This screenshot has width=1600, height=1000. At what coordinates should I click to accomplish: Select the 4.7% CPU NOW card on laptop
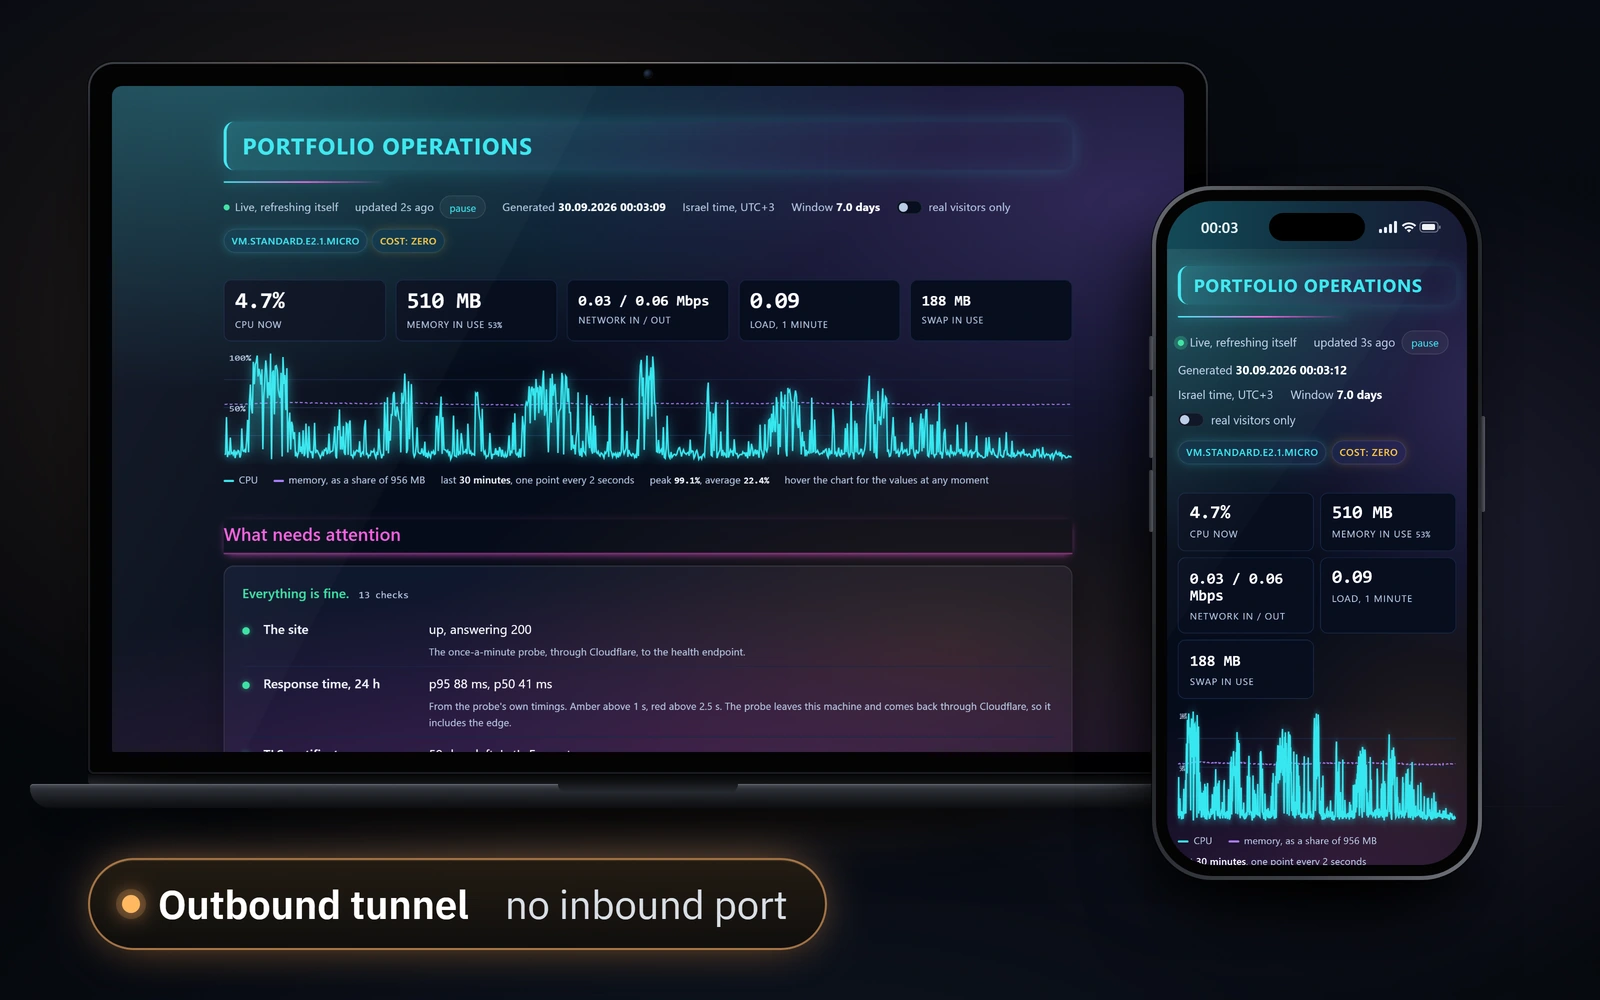pos(304,311)
